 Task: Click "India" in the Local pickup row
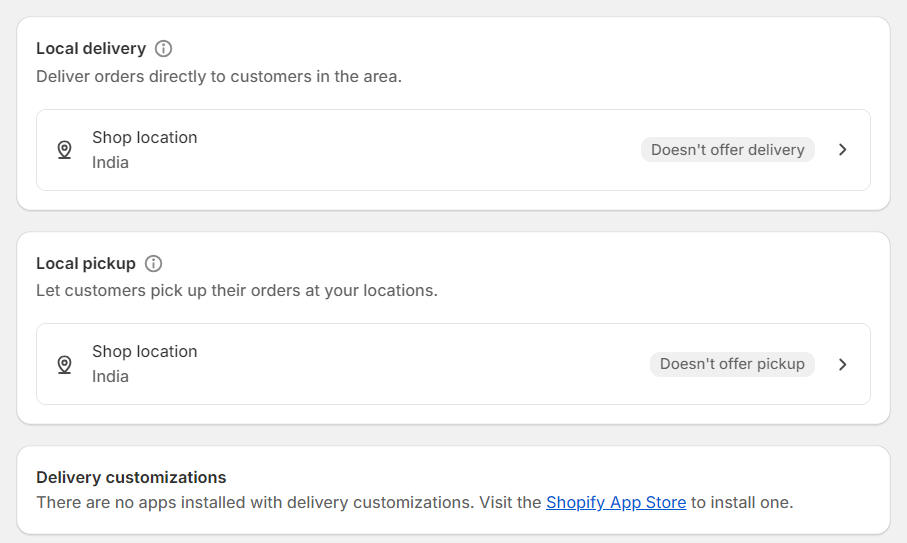[110, 376]
